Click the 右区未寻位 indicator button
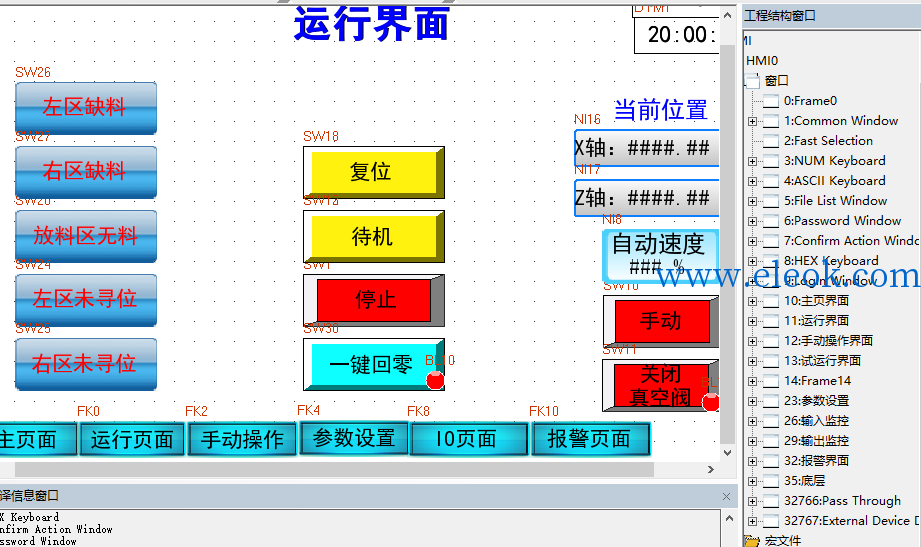The height and width of the screenshot is (547, 921). [x=86, y=364]
